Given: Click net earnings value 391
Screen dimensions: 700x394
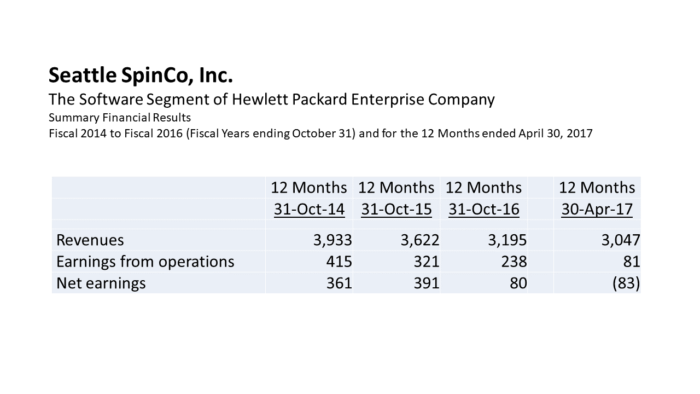Looking at the screenshot, I should tap(426, 283).
